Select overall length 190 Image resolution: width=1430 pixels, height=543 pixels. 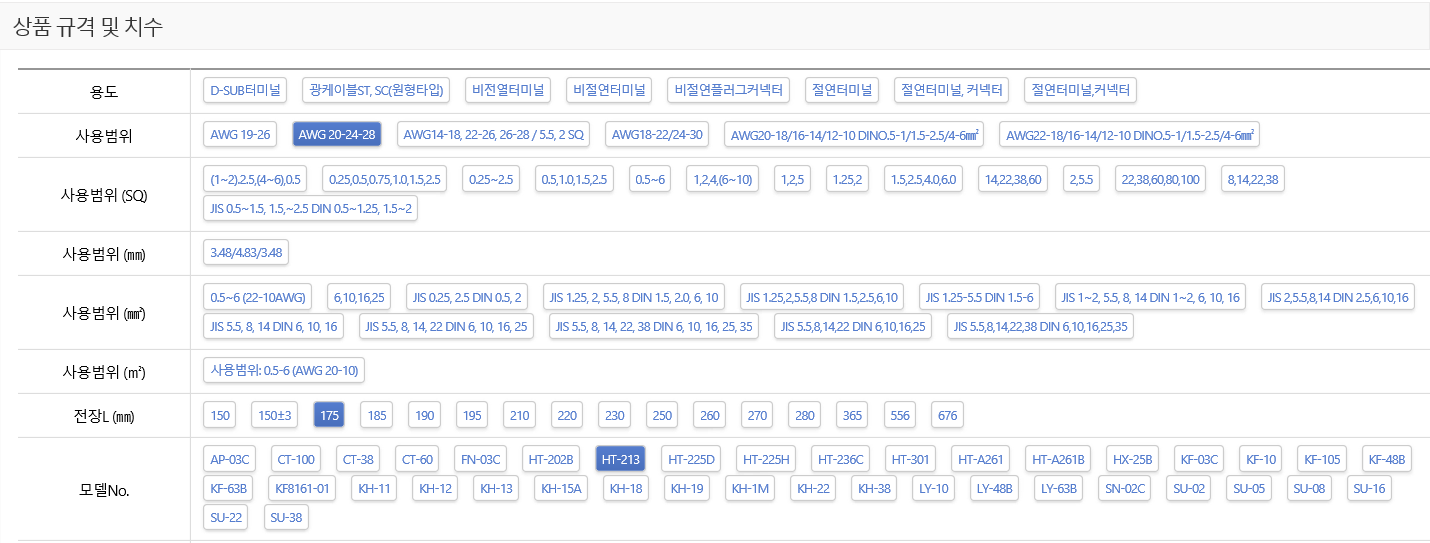425,414
